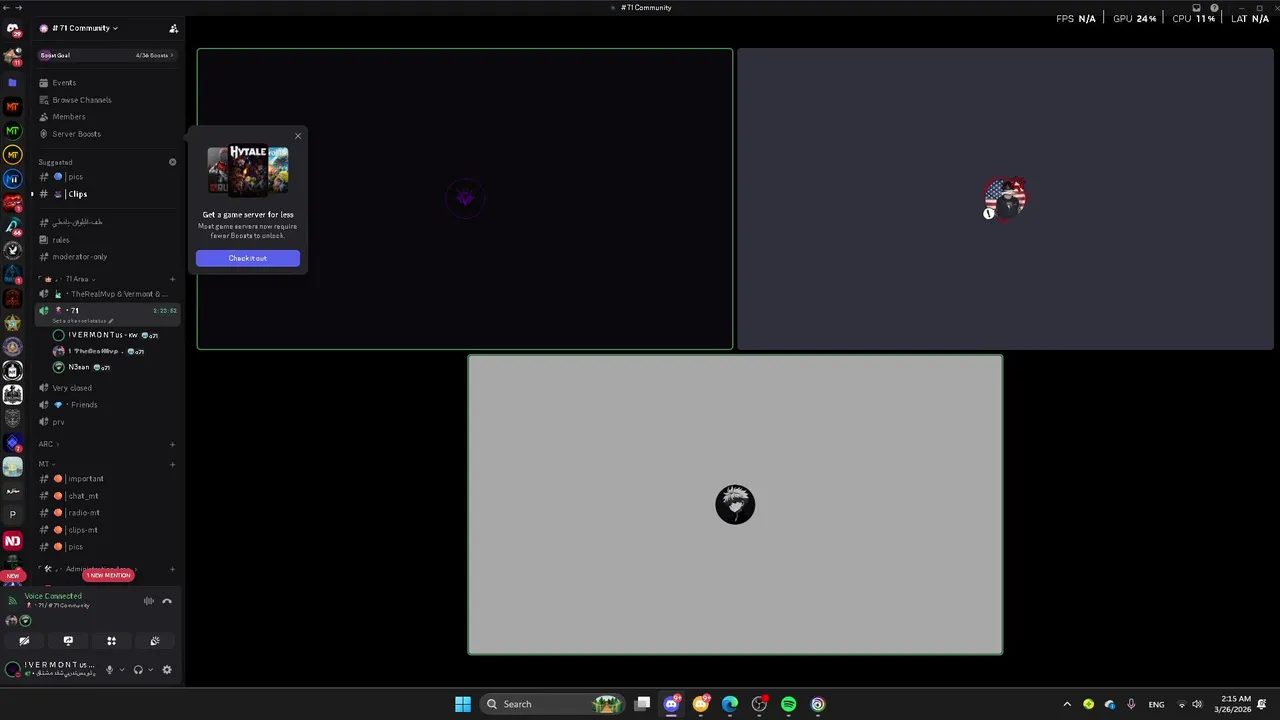Image resolution: width=1280 pixels, height=720 pixels.
Task: Open the soundboard icon
Action: pyautogui.click(x=155, y=641)
